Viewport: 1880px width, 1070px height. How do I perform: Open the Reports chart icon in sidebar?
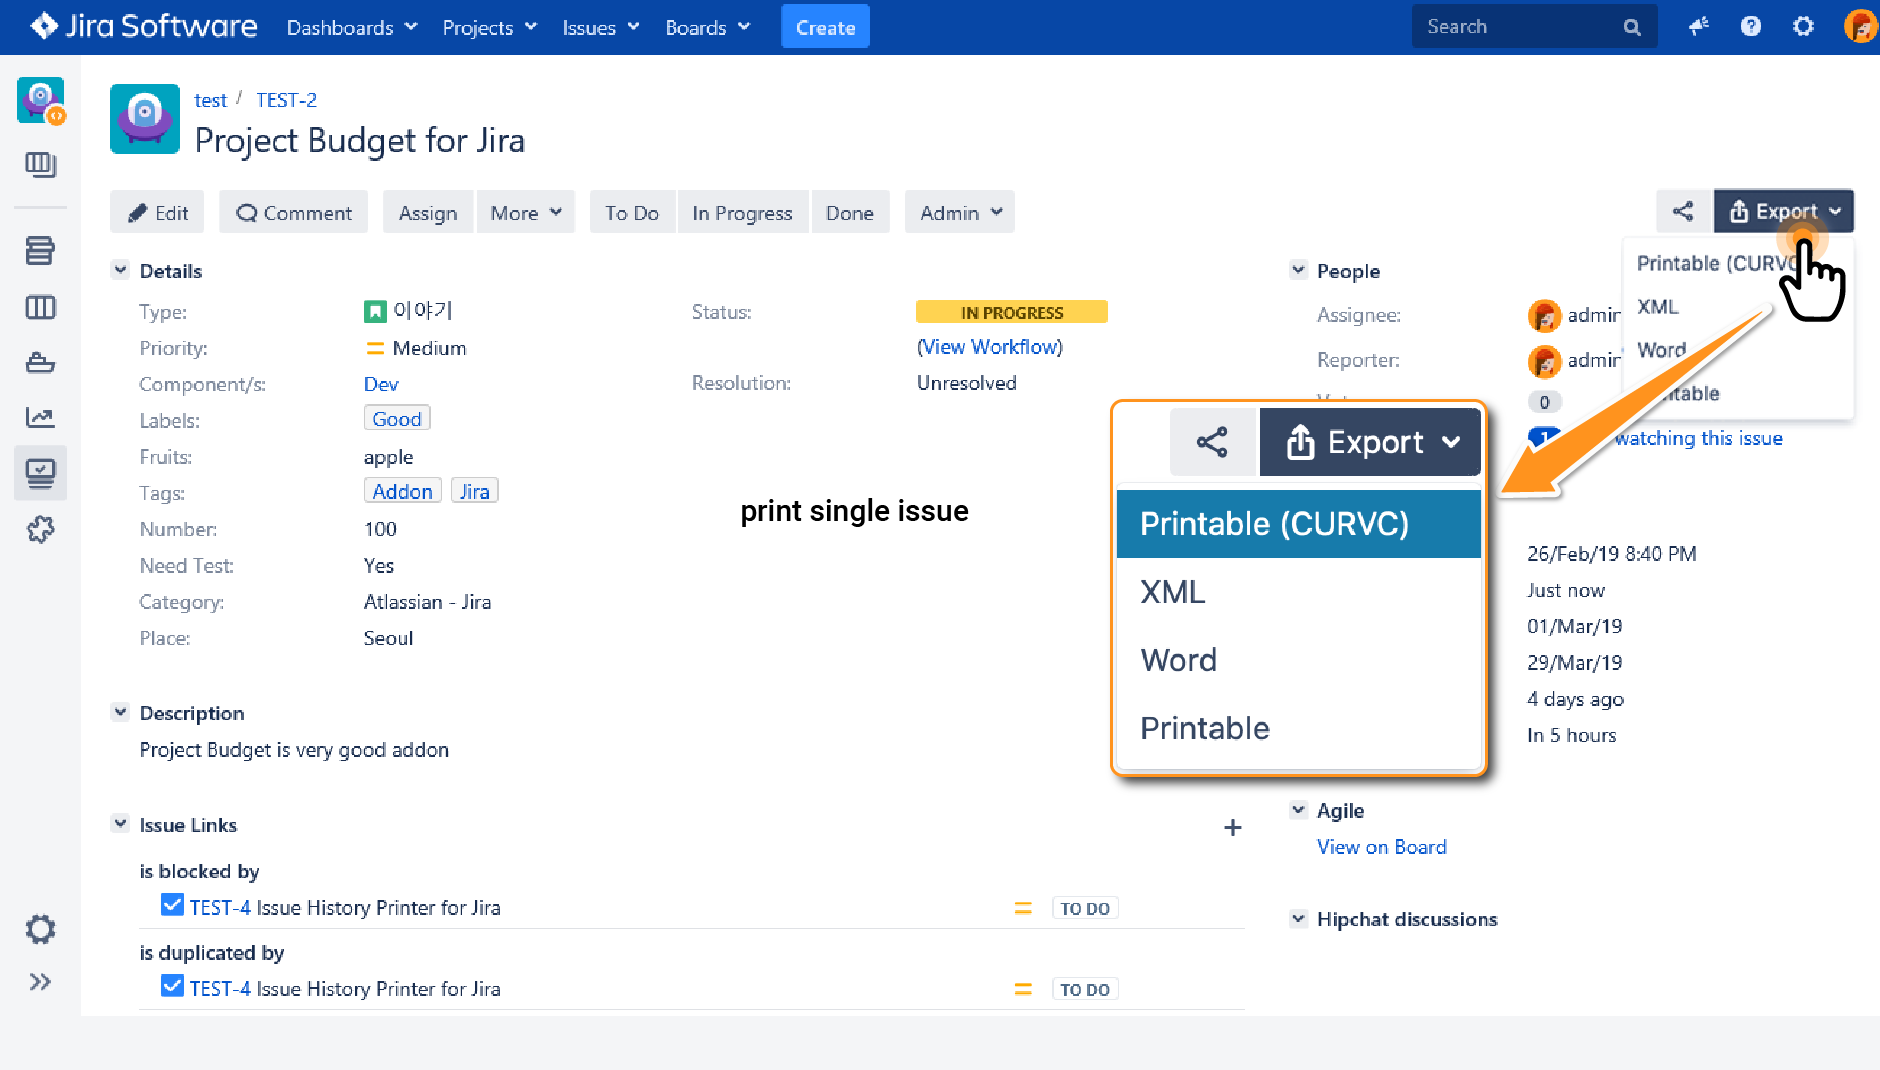(40, 417)
